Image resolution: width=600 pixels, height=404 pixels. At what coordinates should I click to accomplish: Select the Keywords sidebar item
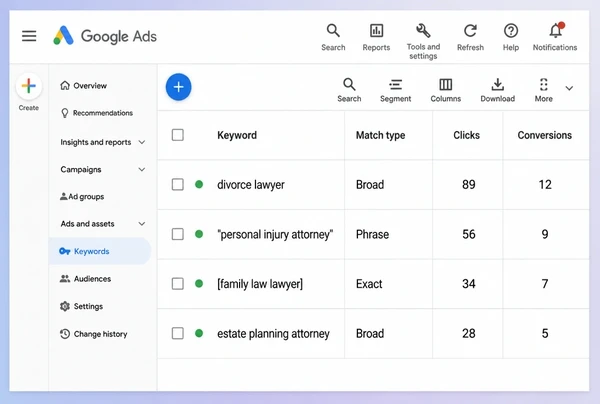100,251
